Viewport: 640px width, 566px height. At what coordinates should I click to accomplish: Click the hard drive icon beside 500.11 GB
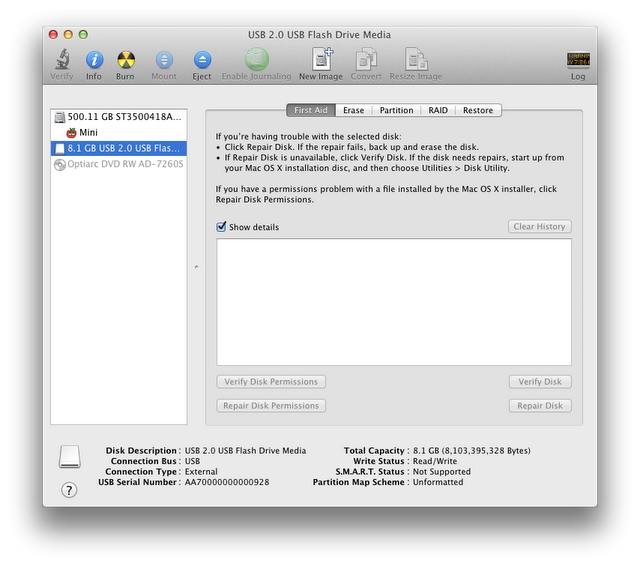tap(60, 117)
